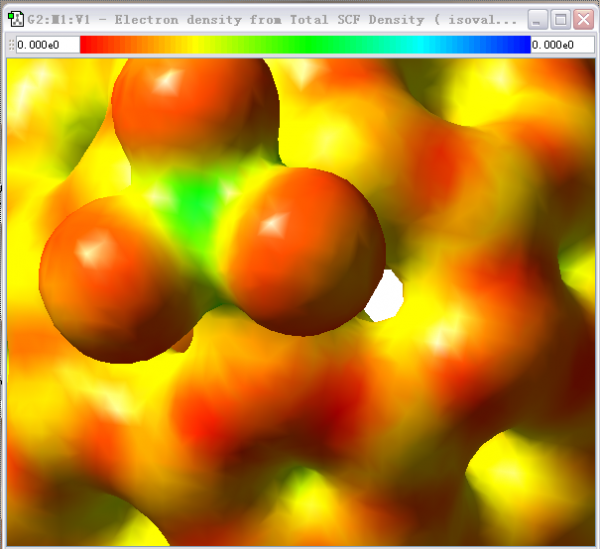Viewport: 600px width, 549px height.
Task: Click the GaussView window icon in title bar
Action: point(16,19)
